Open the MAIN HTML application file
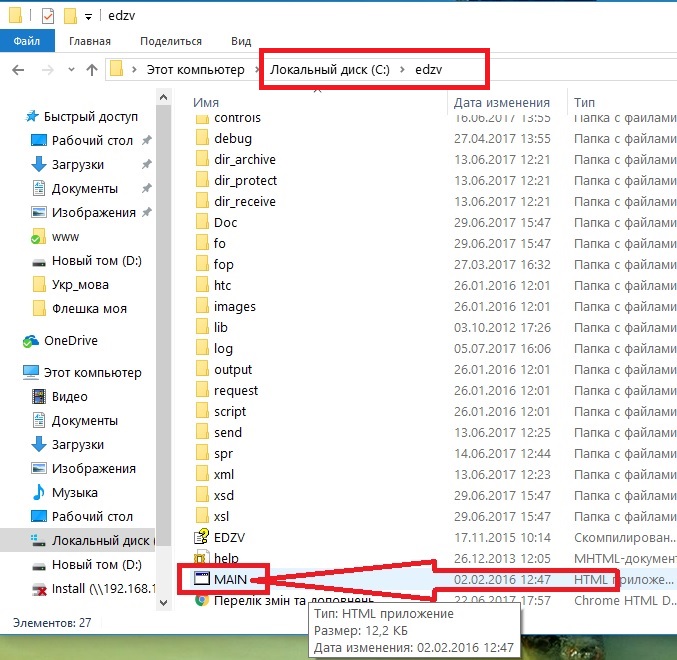Viewport: 677px width, 660px height. click(x=230, y=579)
